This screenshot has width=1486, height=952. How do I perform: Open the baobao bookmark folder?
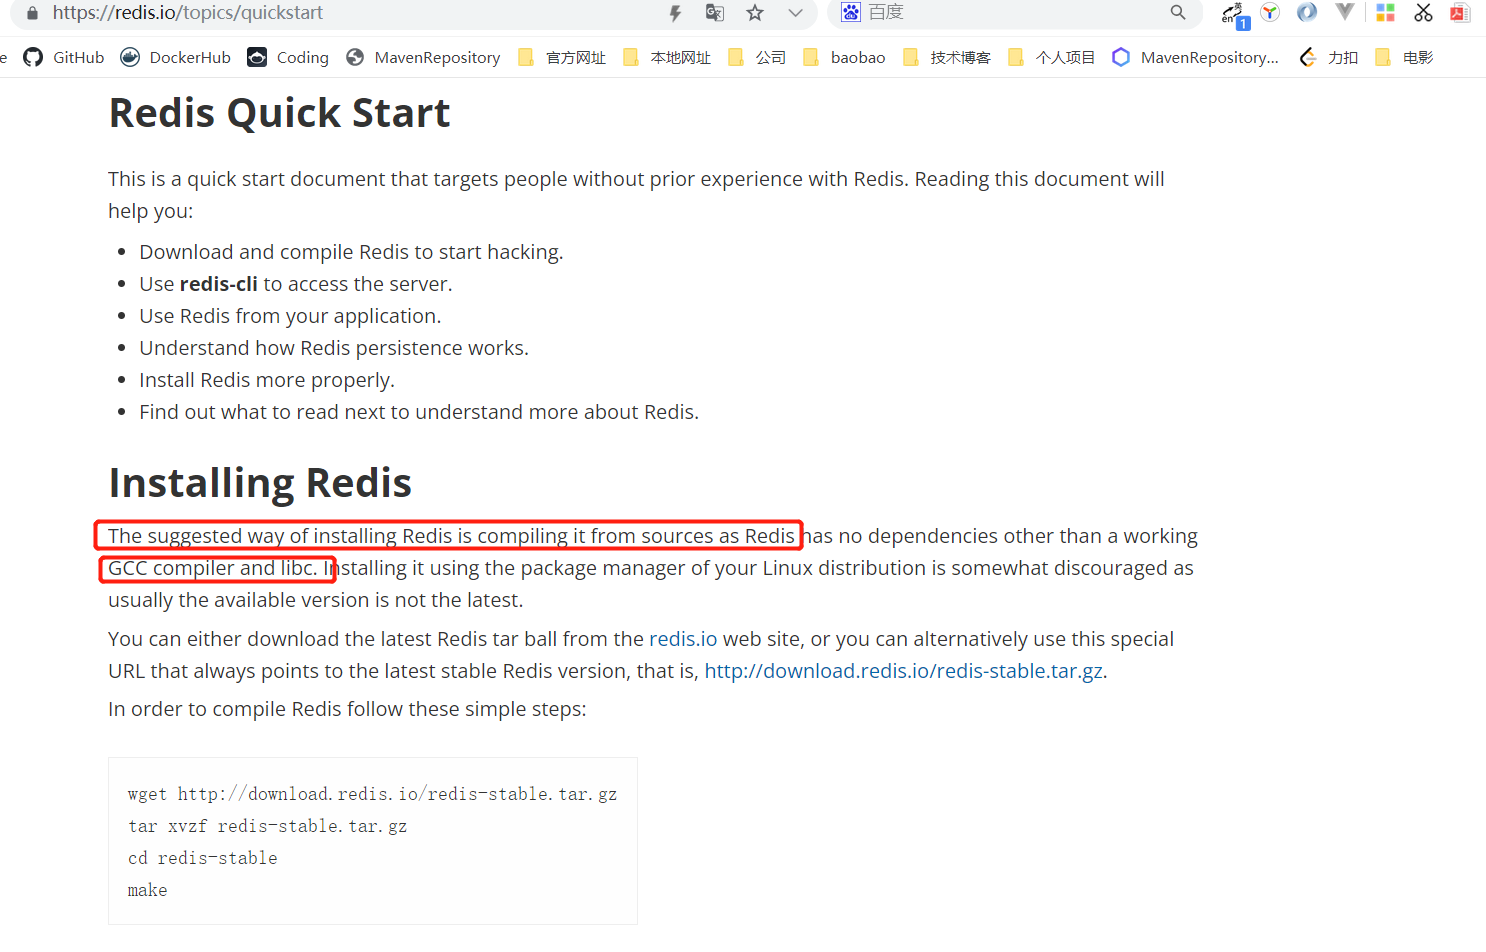844,58
